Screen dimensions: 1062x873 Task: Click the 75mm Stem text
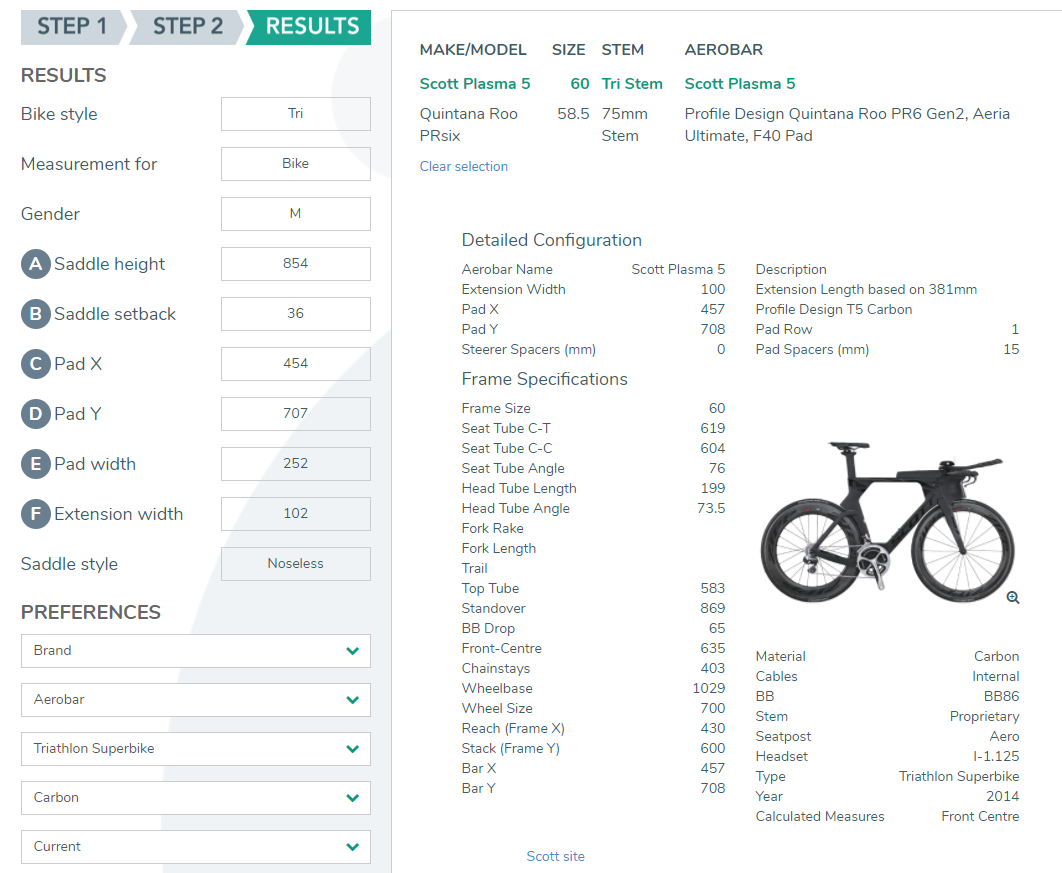point(624,125)
